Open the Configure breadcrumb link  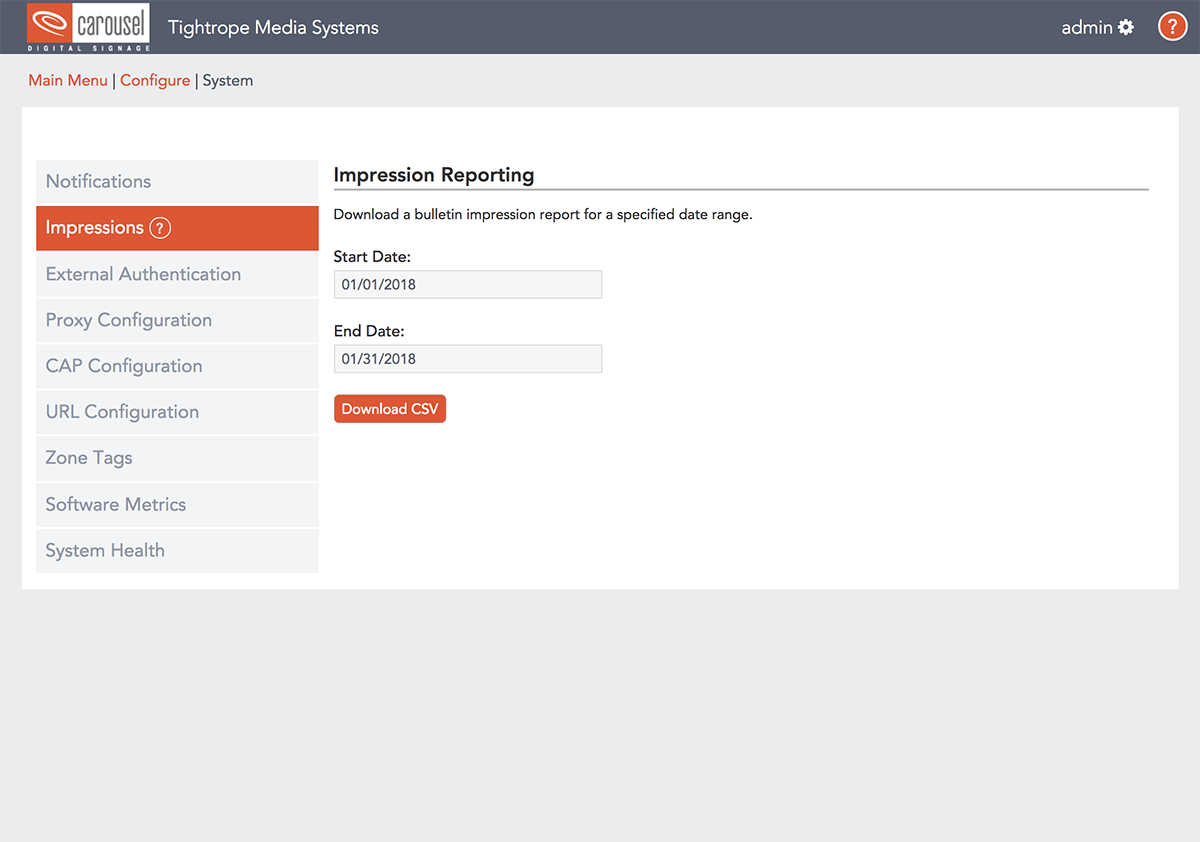coord(155,81)
